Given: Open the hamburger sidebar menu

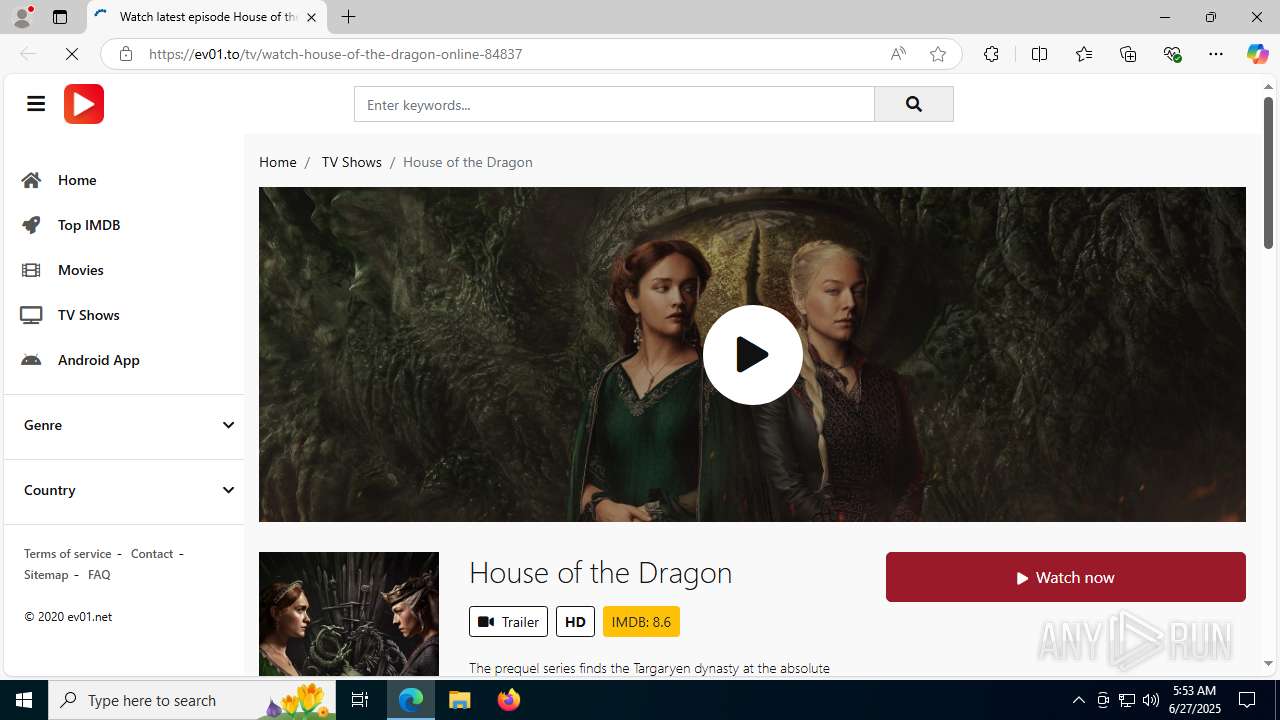Looking at the screenshot, I should click(x=36, y=104).
